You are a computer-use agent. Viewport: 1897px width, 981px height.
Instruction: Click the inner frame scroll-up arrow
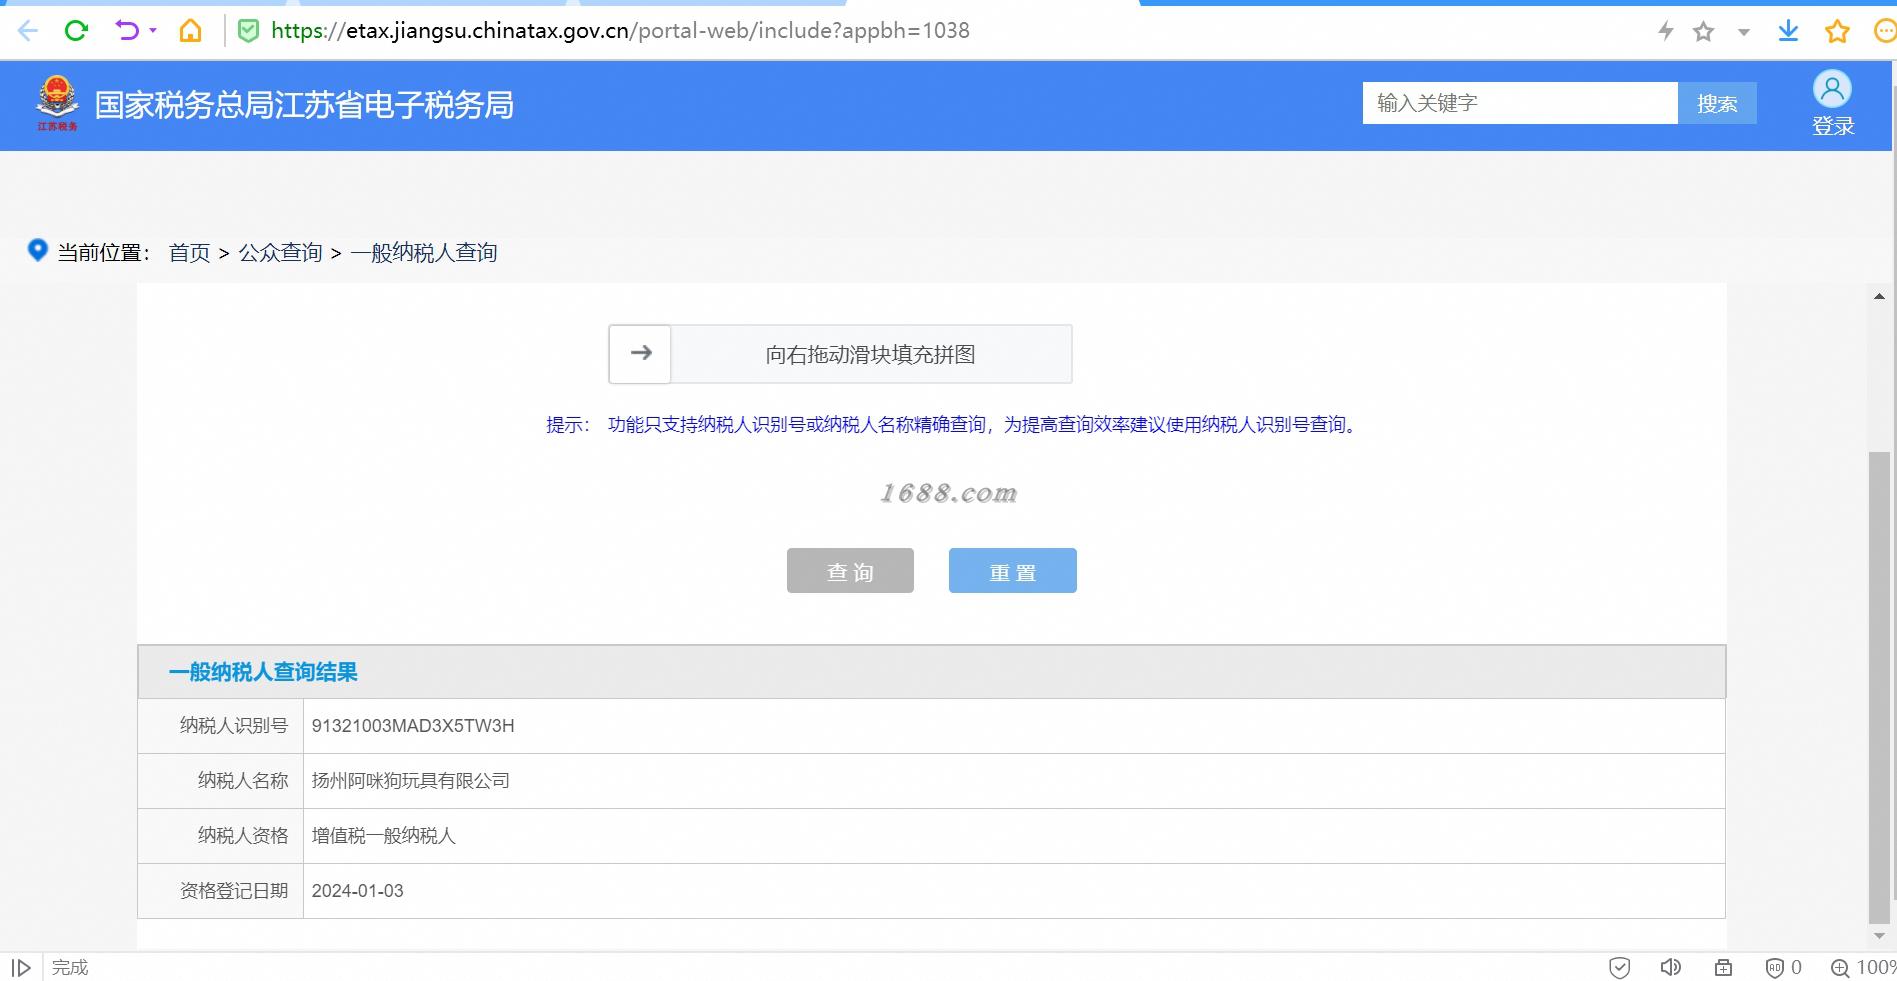point(1879,296)
